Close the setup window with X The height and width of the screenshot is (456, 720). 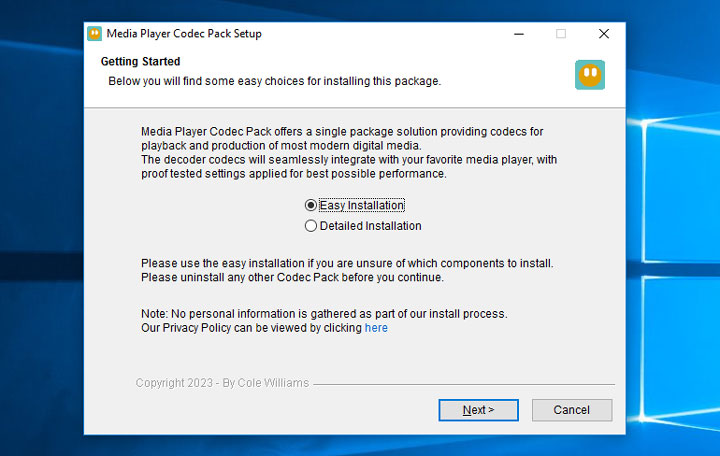pyautogui.click(x=604, y=34)
